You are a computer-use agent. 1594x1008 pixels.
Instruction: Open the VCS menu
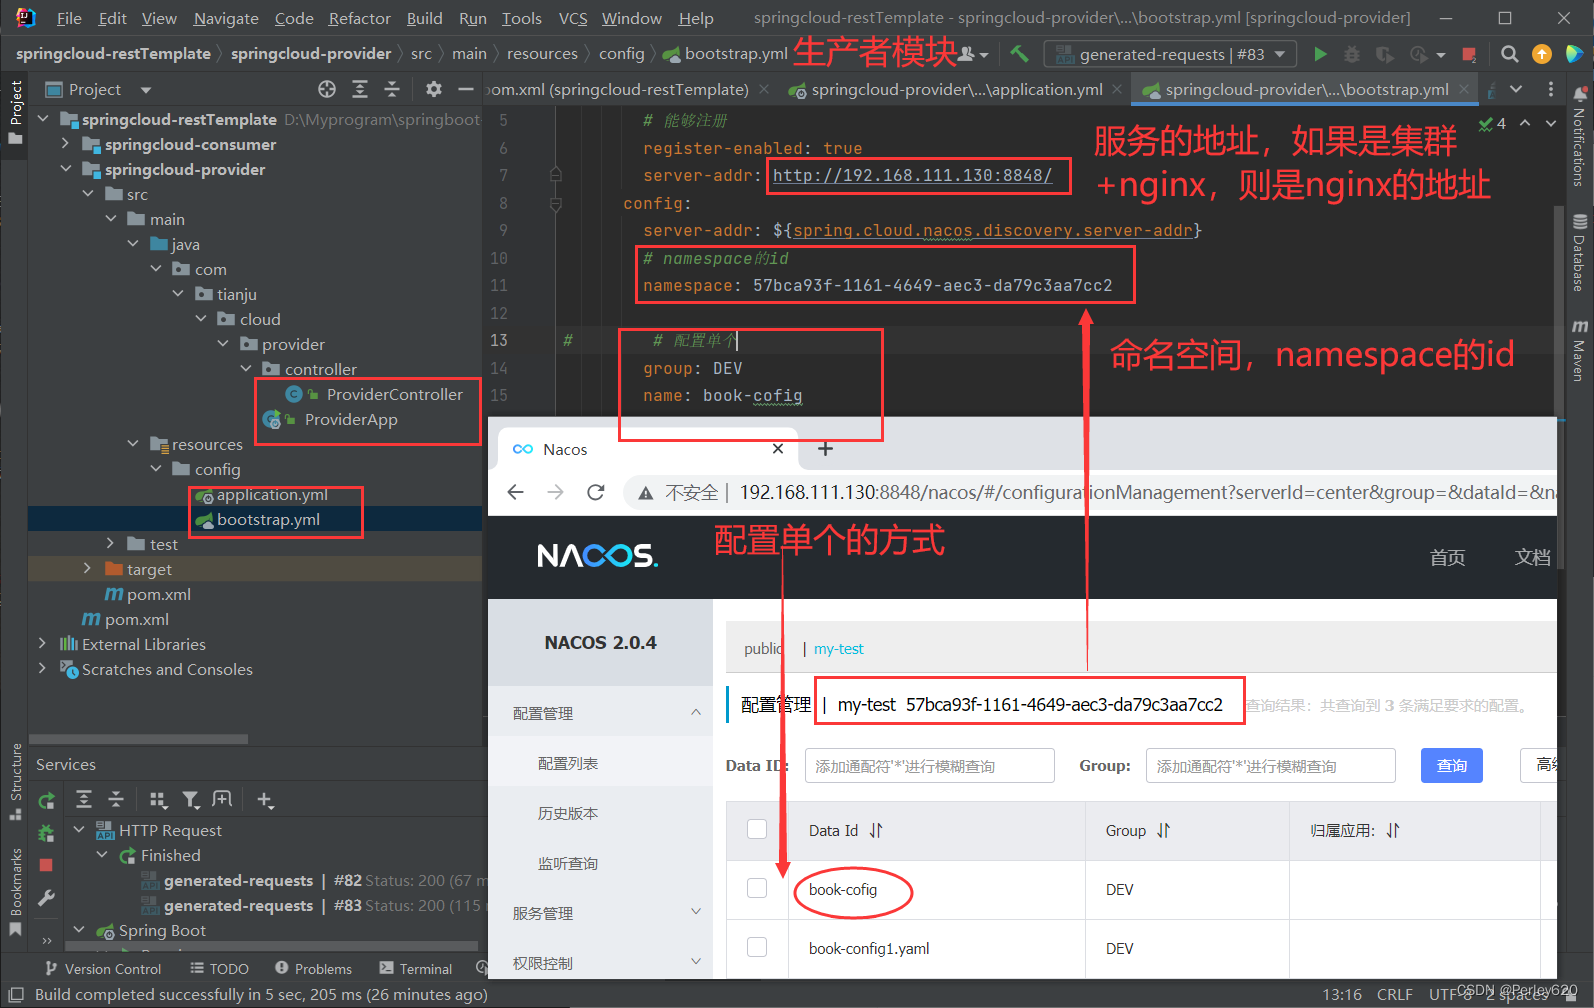click(x=573, y=18)
